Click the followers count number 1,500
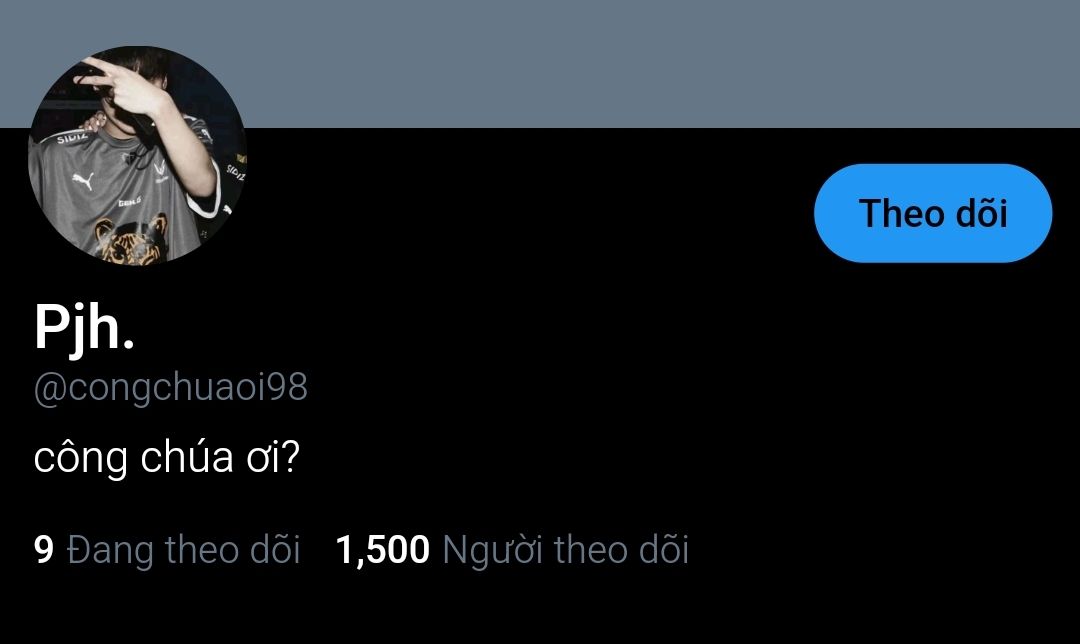The width and height of the screenshot is (1080, 644). (x=382, y=550)
